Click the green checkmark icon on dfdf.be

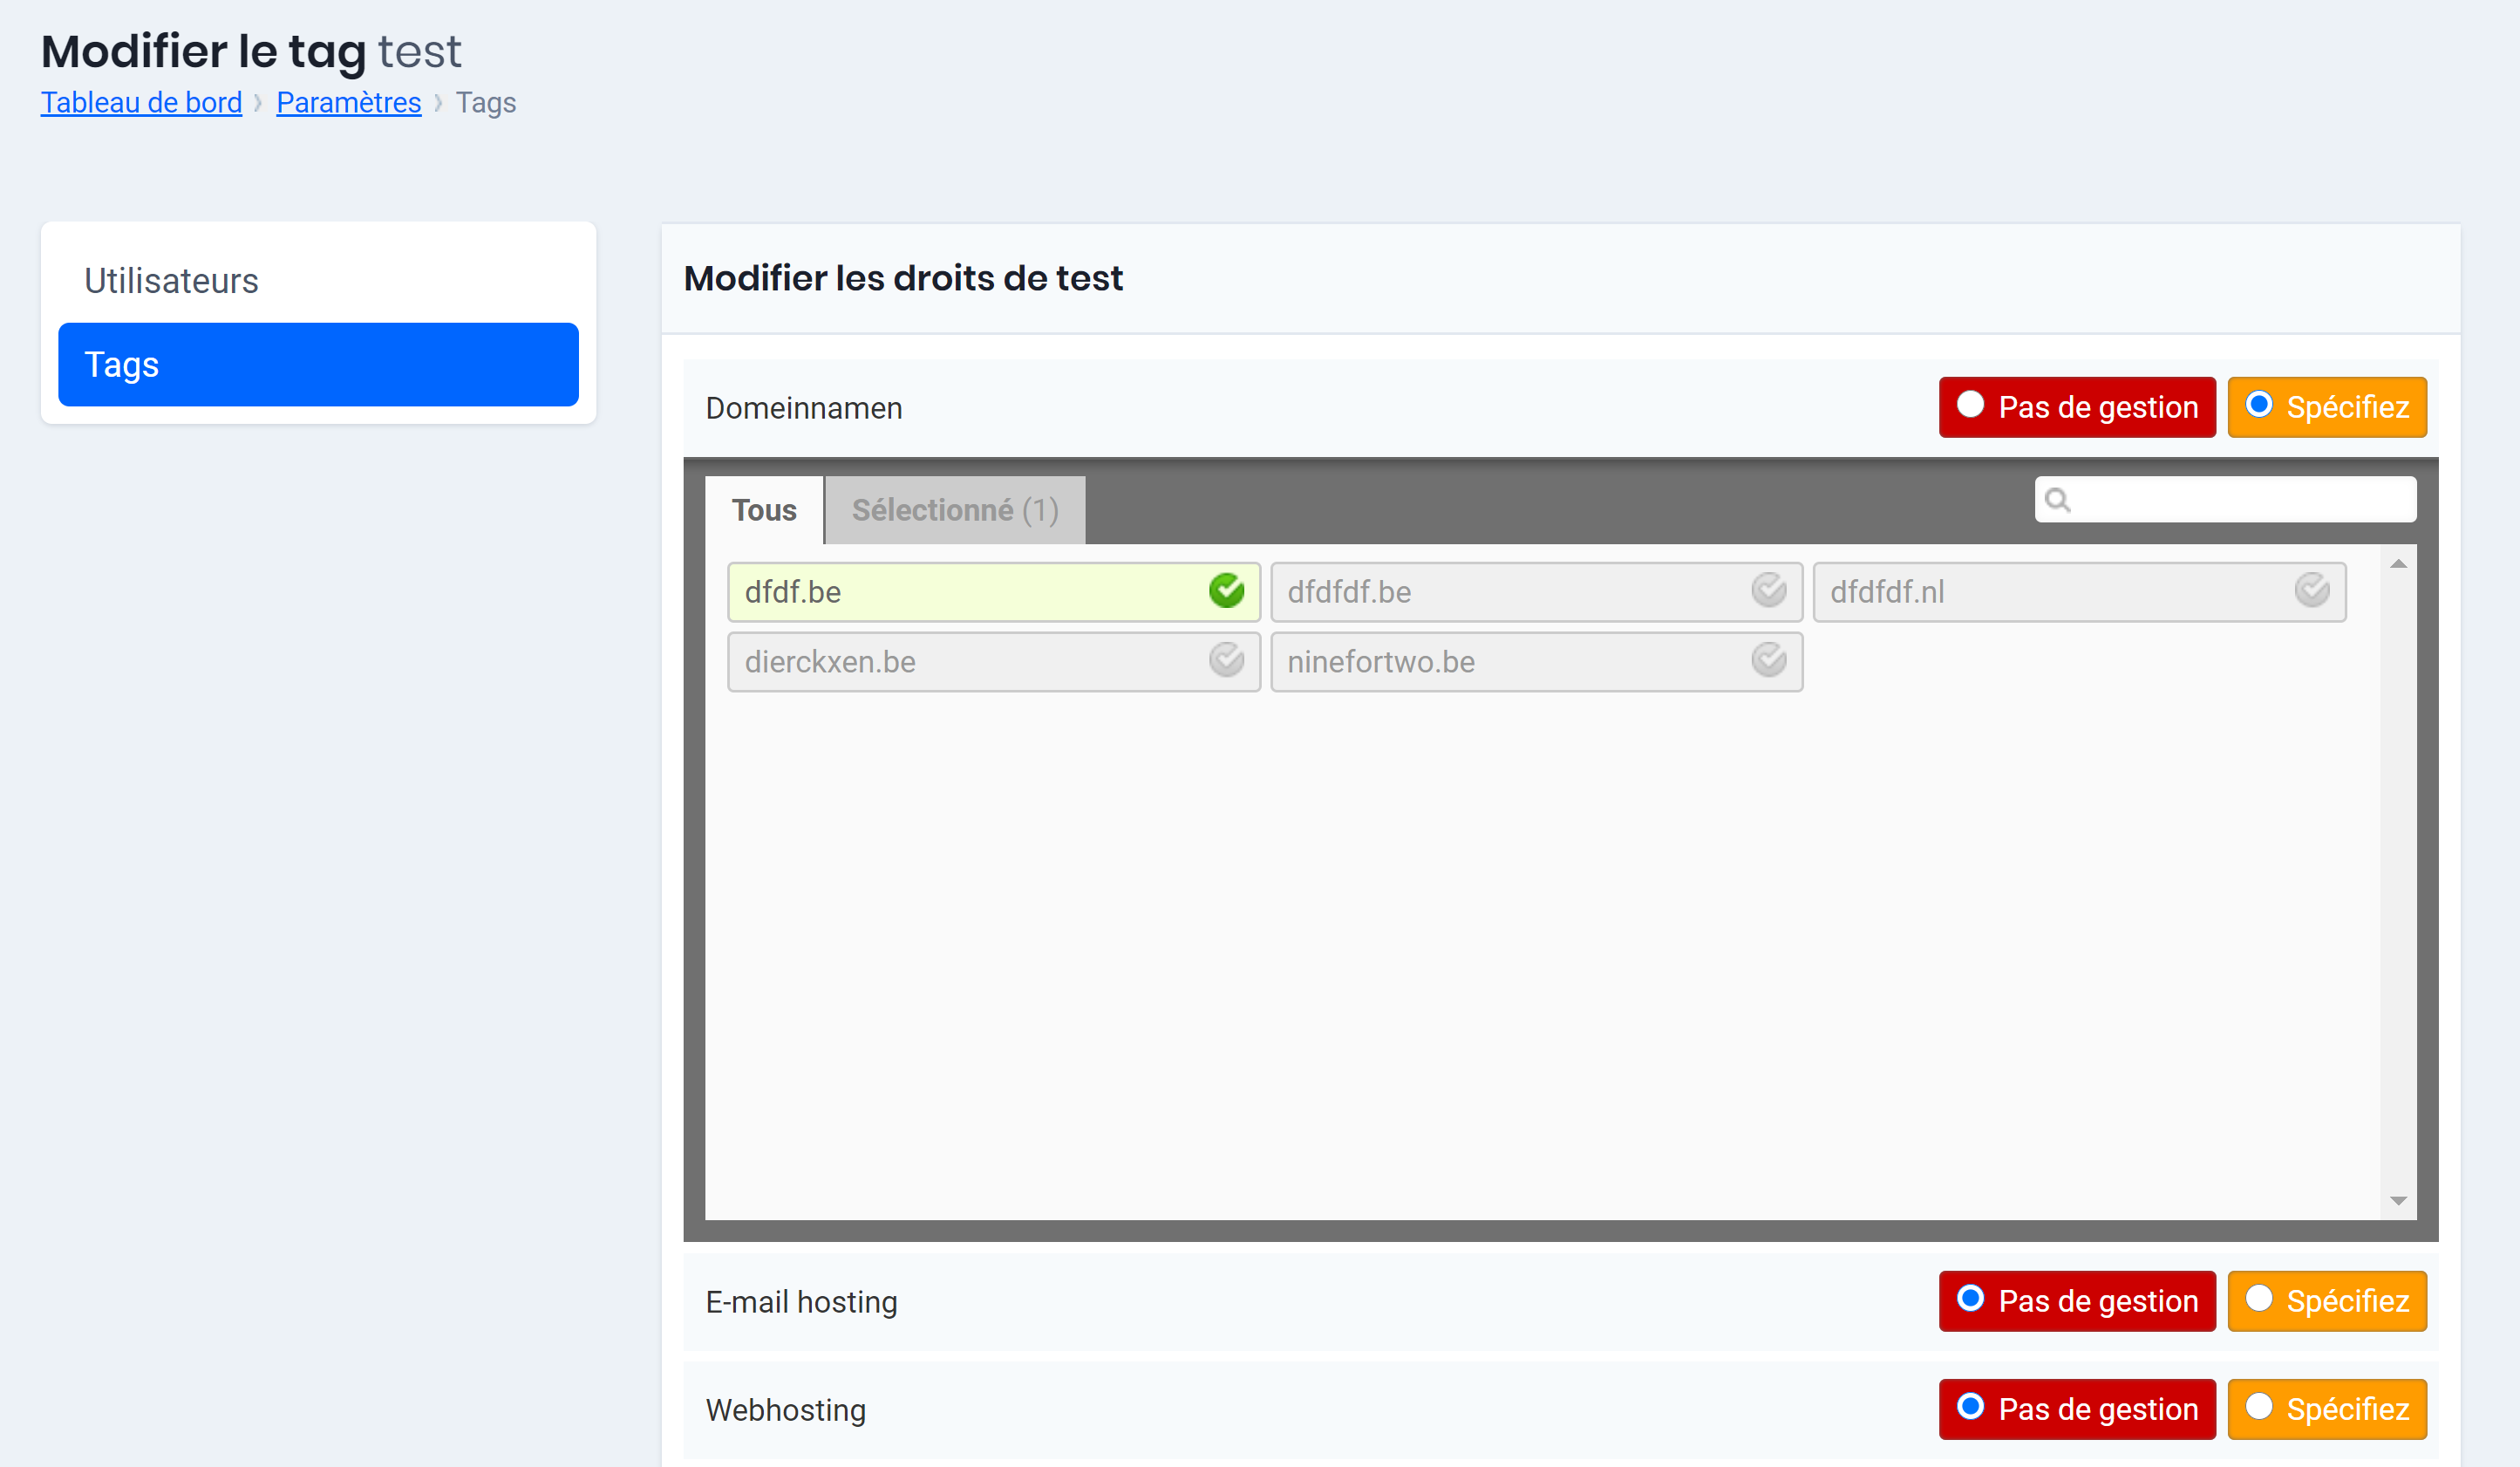click(1227, 592)
